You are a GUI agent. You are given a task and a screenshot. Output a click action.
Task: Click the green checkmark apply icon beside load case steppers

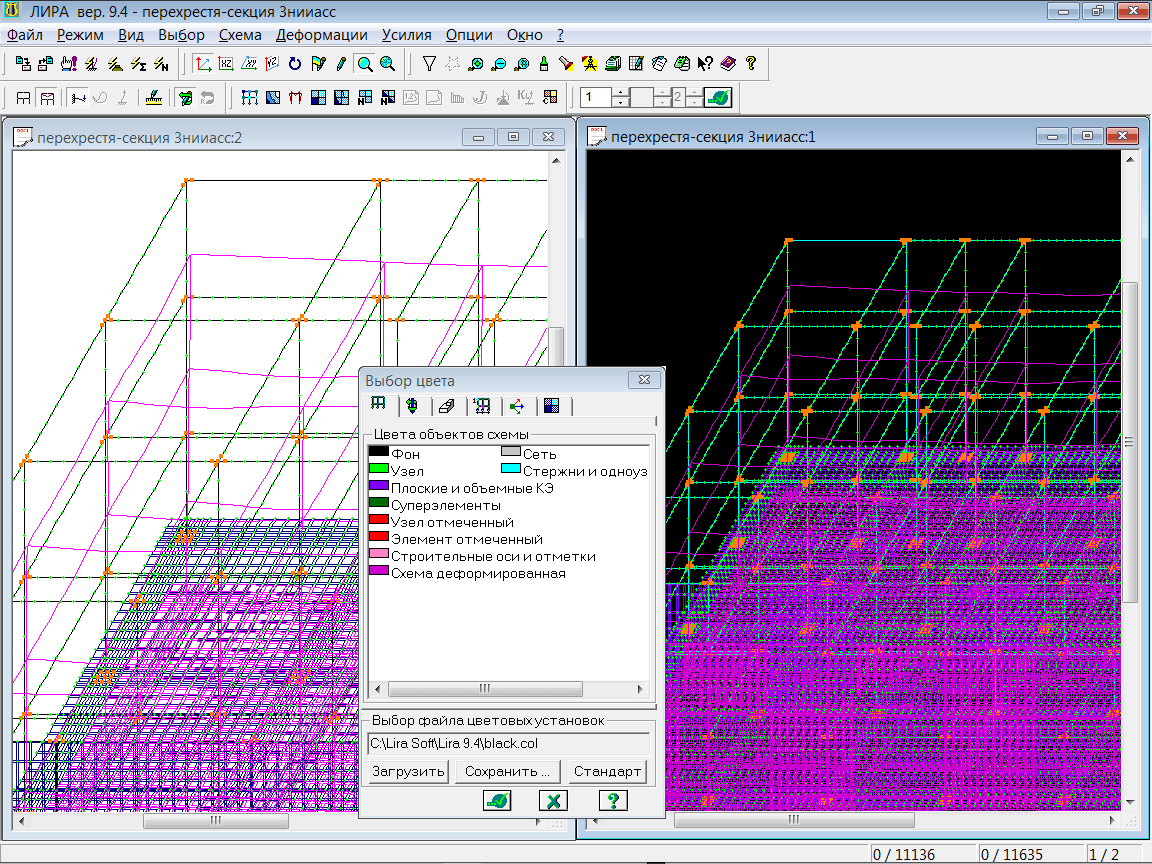point(718,97)
